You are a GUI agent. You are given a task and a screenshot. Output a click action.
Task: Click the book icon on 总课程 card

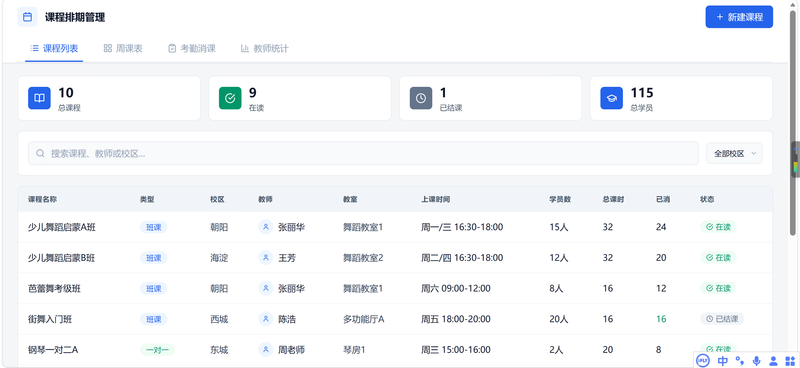click(39, 98)
